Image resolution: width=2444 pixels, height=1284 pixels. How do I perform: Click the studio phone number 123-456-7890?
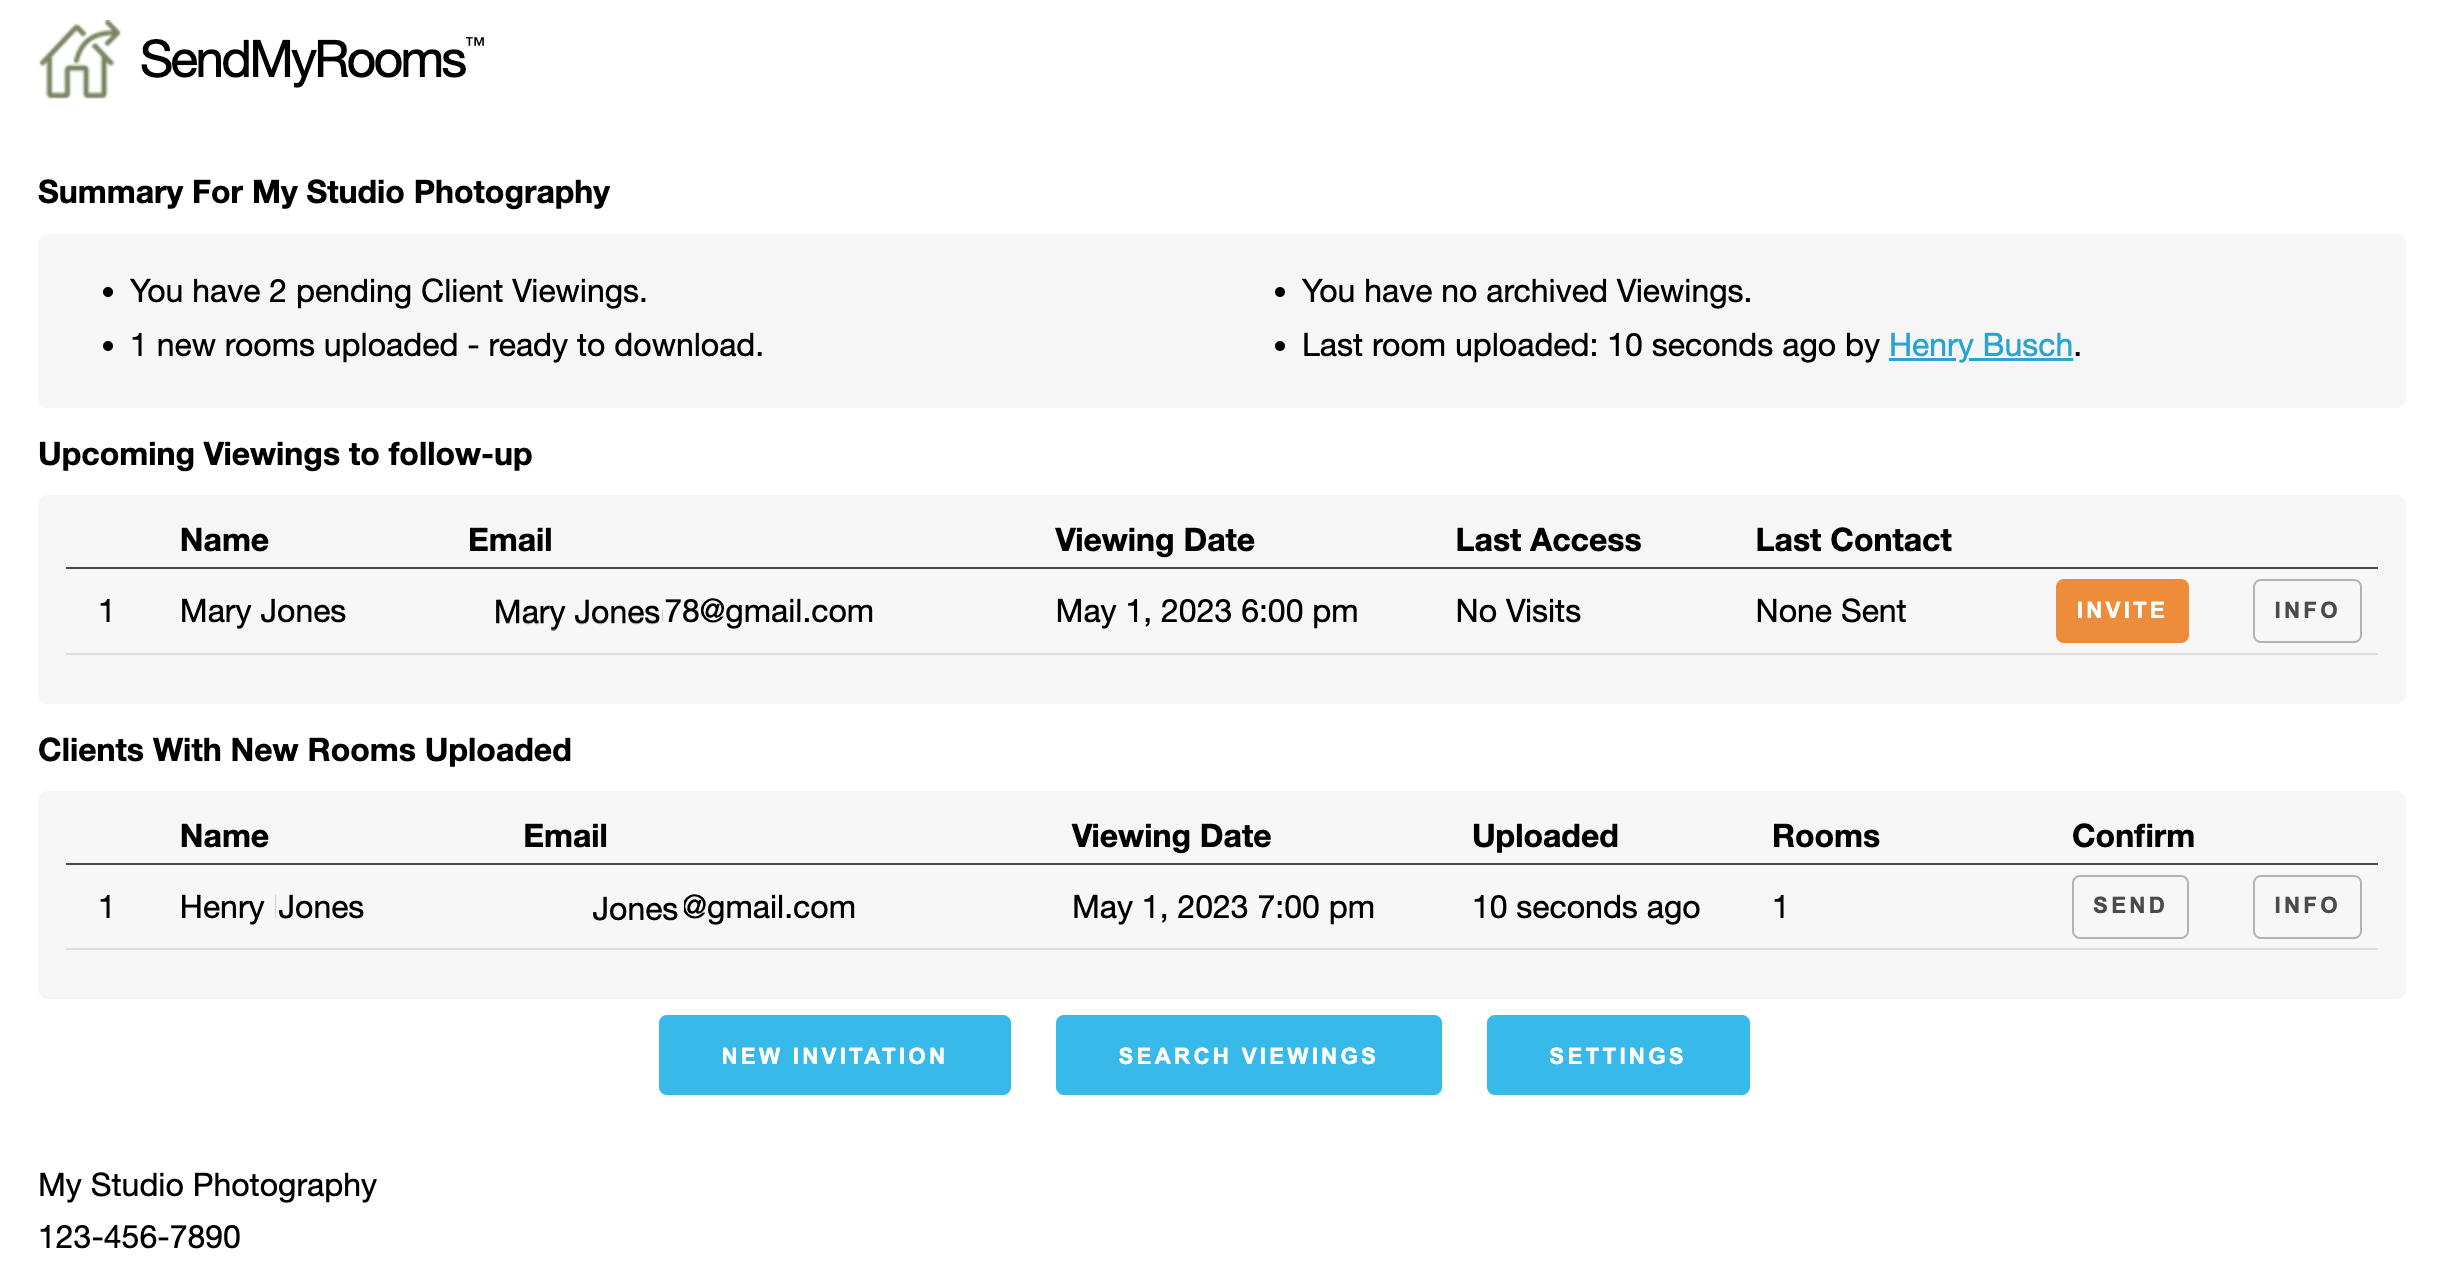pyautogui.click(x=139, y=1237)
